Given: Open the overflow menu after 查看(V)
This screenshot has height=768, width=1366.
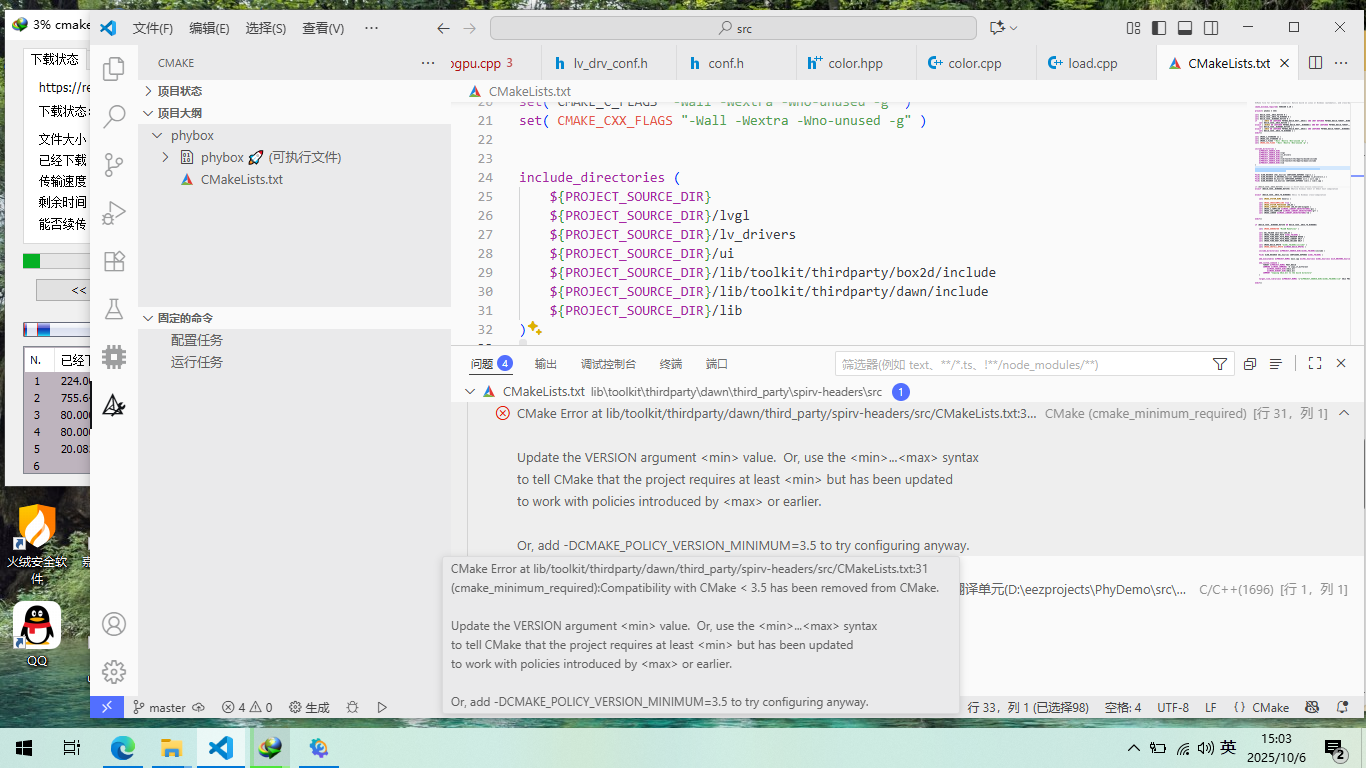Looking at the screenshot, I should click(371, 28).
